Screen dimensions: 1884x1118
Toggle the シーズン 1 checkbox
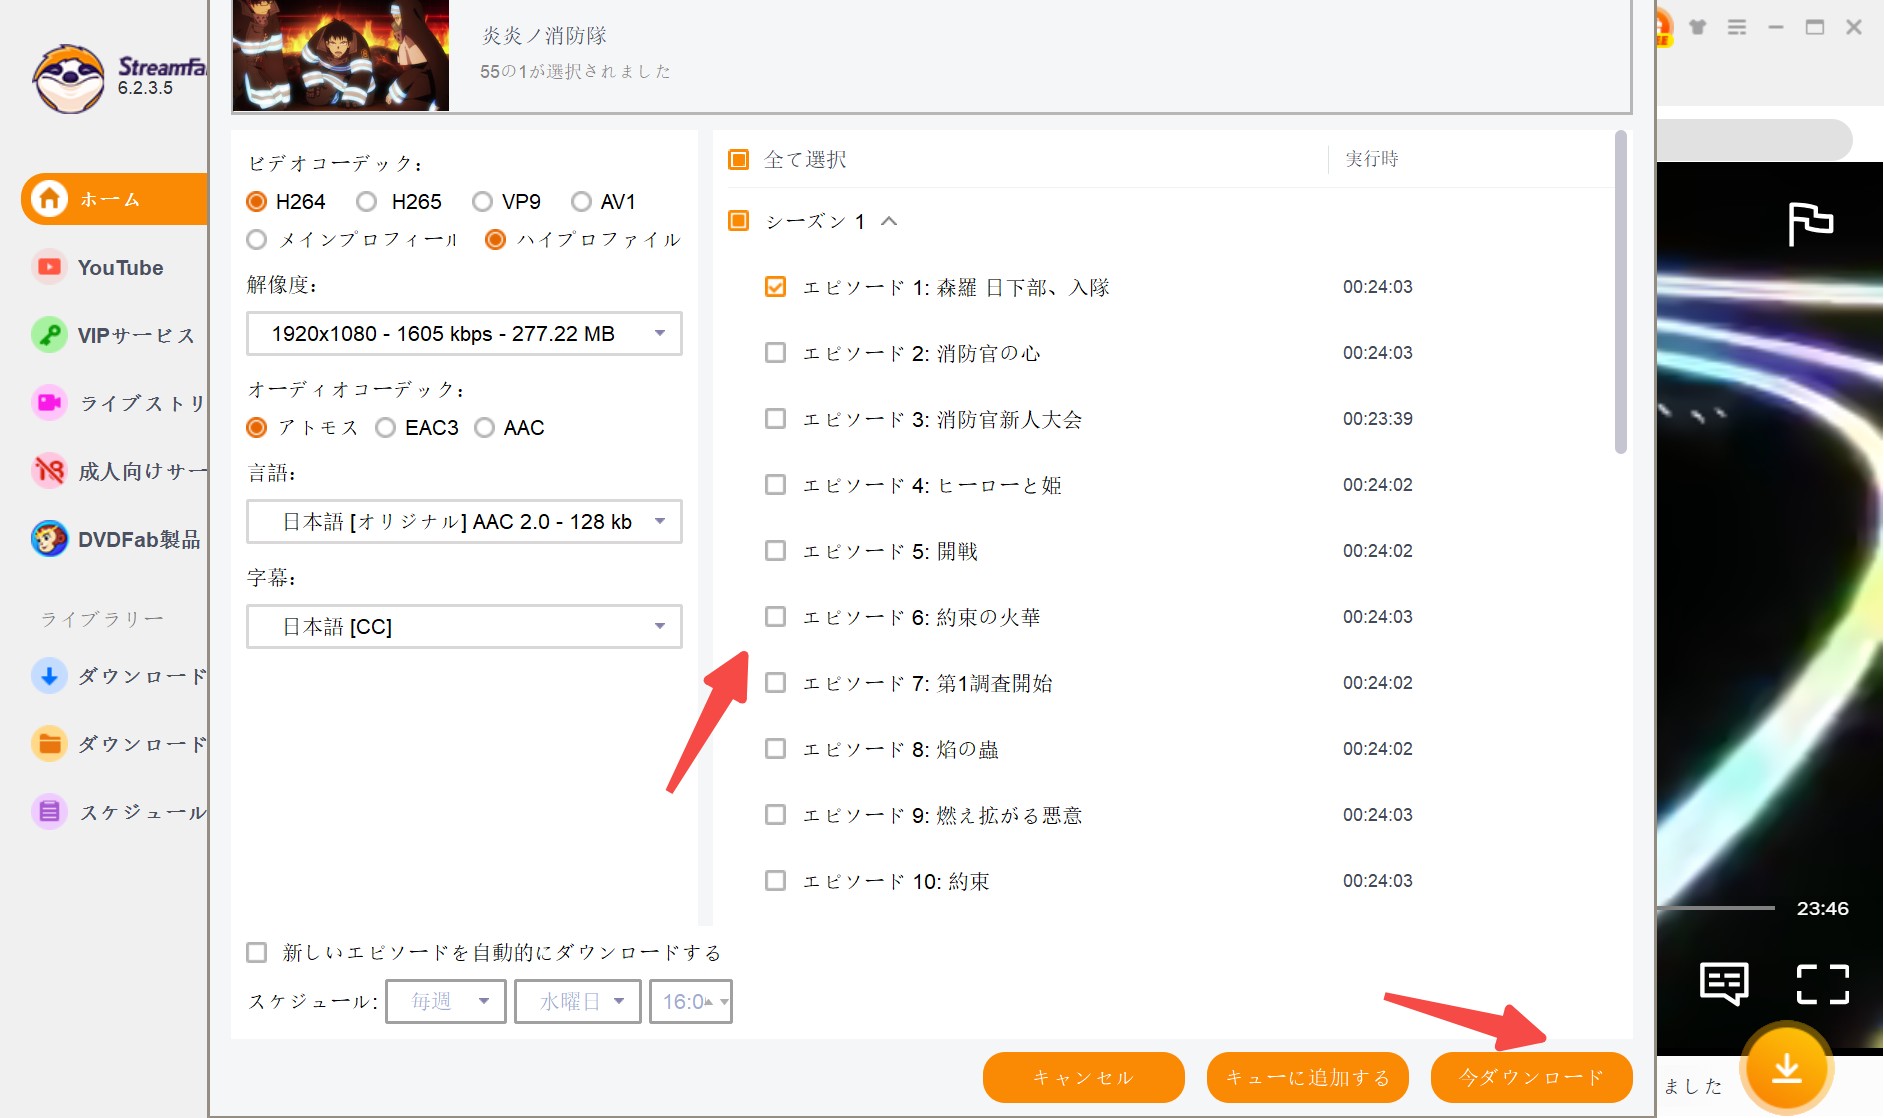coord(739,221)
